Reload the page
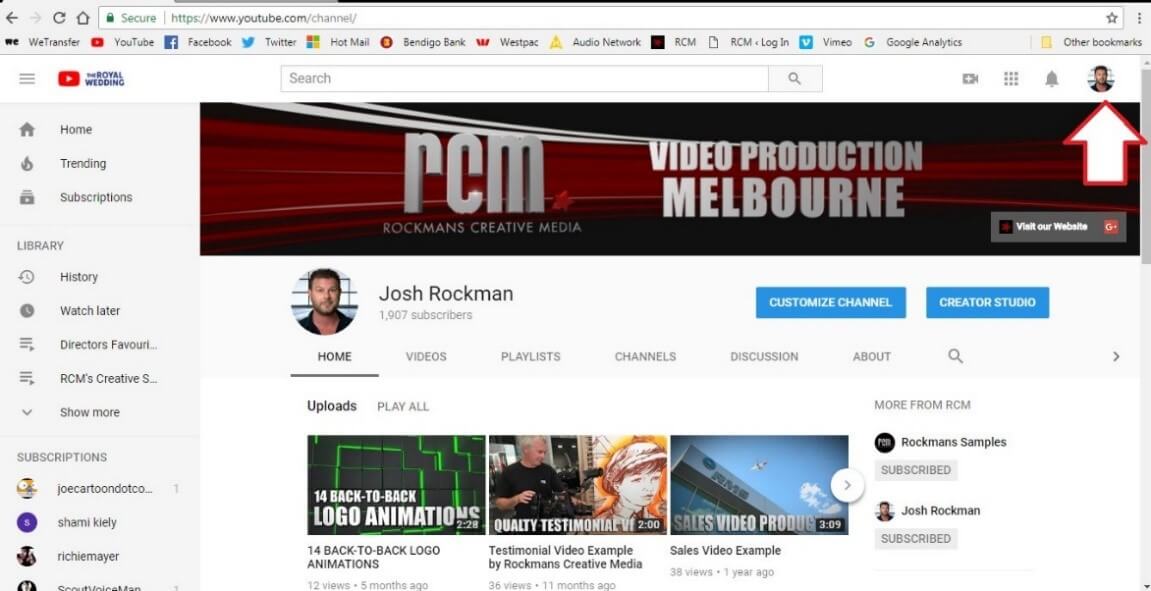Viewport: 1151px width, 591px height. pos(59,18)
